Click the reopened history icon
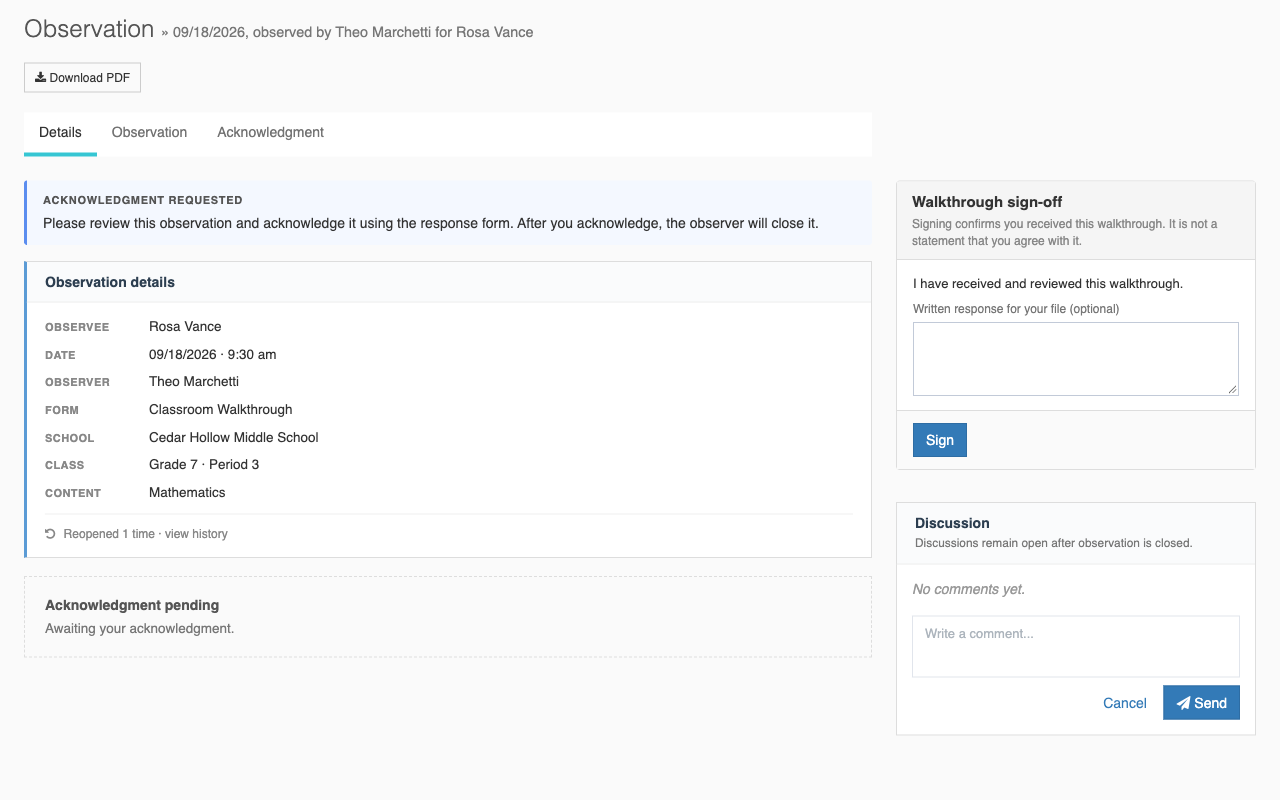 (50, 534)
